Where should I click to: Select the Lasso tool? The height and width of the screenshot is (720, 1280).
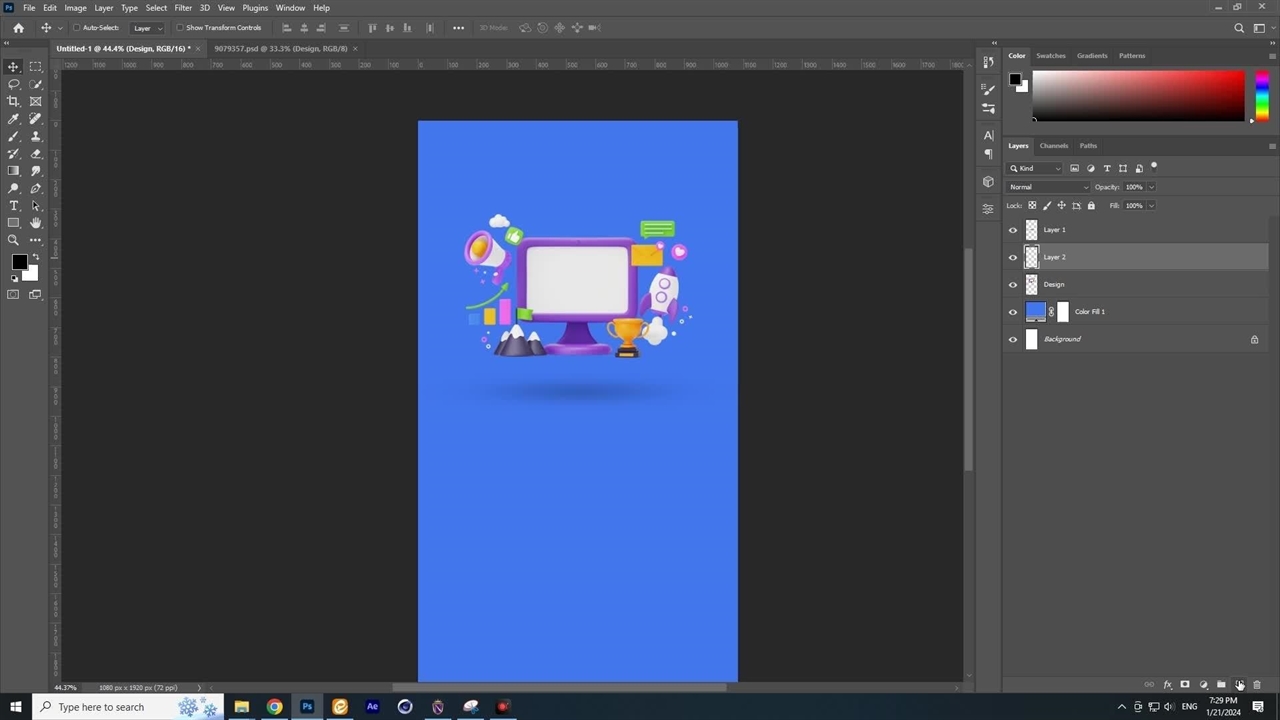(x=14, y=84)
